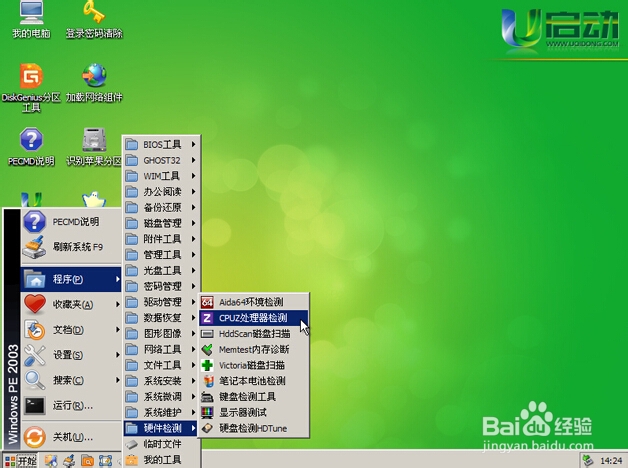Launch DiskGenius分区工具 desktop icon
Screen dimensions: 628x468
click(31, 87)
